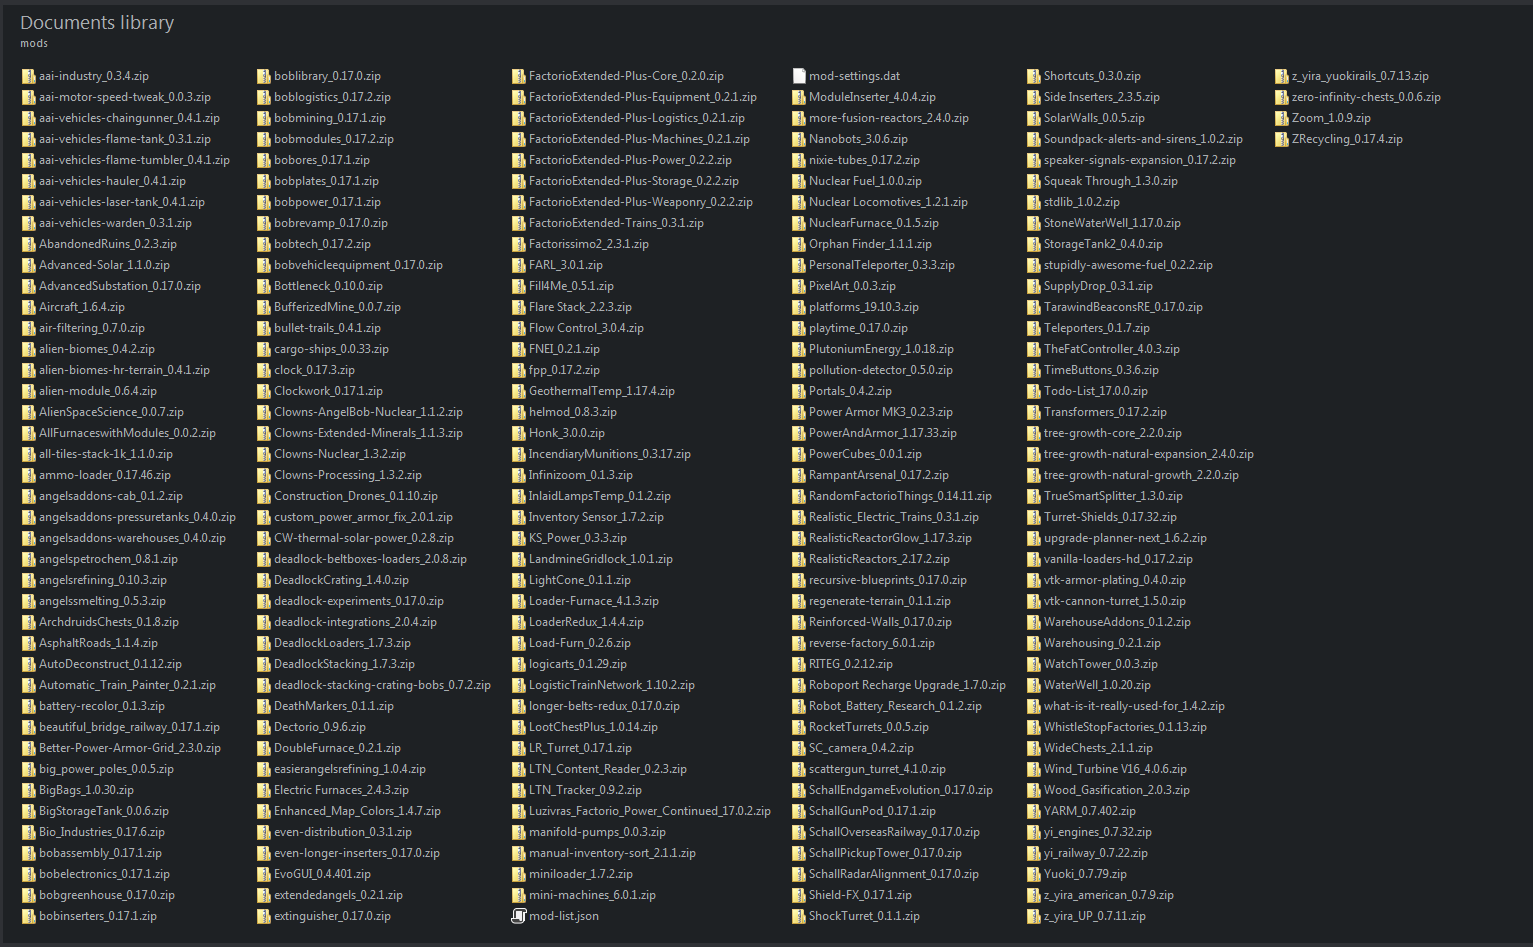Click the zip icon beside boblibrary_0.17.0.zip

tap(264, 76)
